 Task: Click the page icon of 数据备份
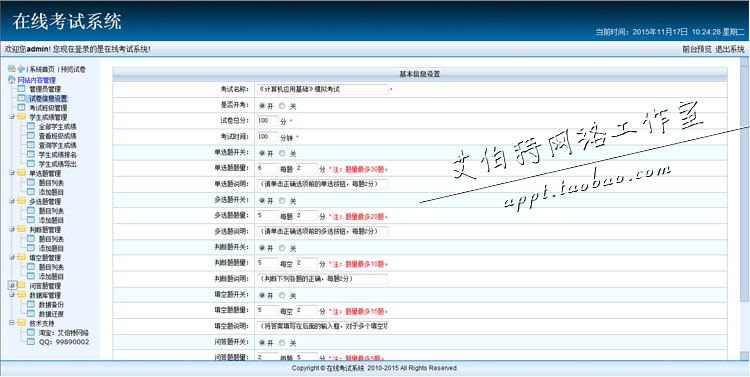click(x=31, y=304)
